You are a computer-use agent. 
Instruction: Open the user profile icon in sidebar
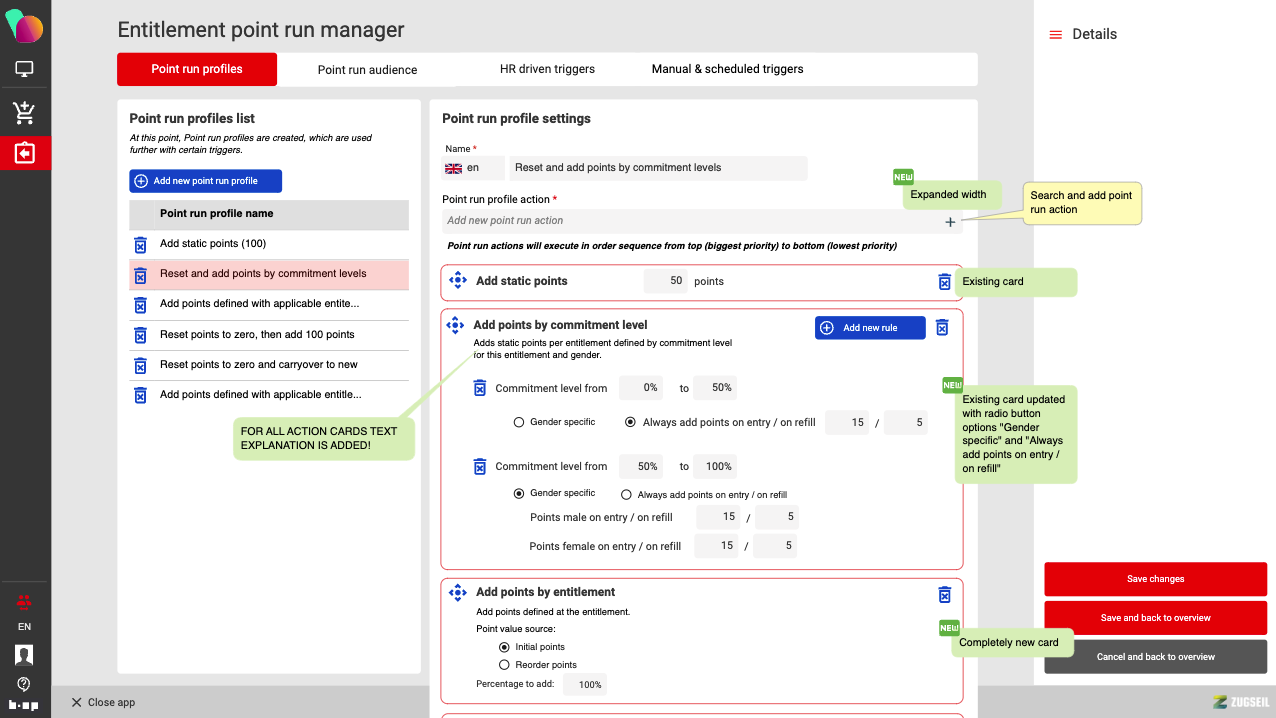24,655
